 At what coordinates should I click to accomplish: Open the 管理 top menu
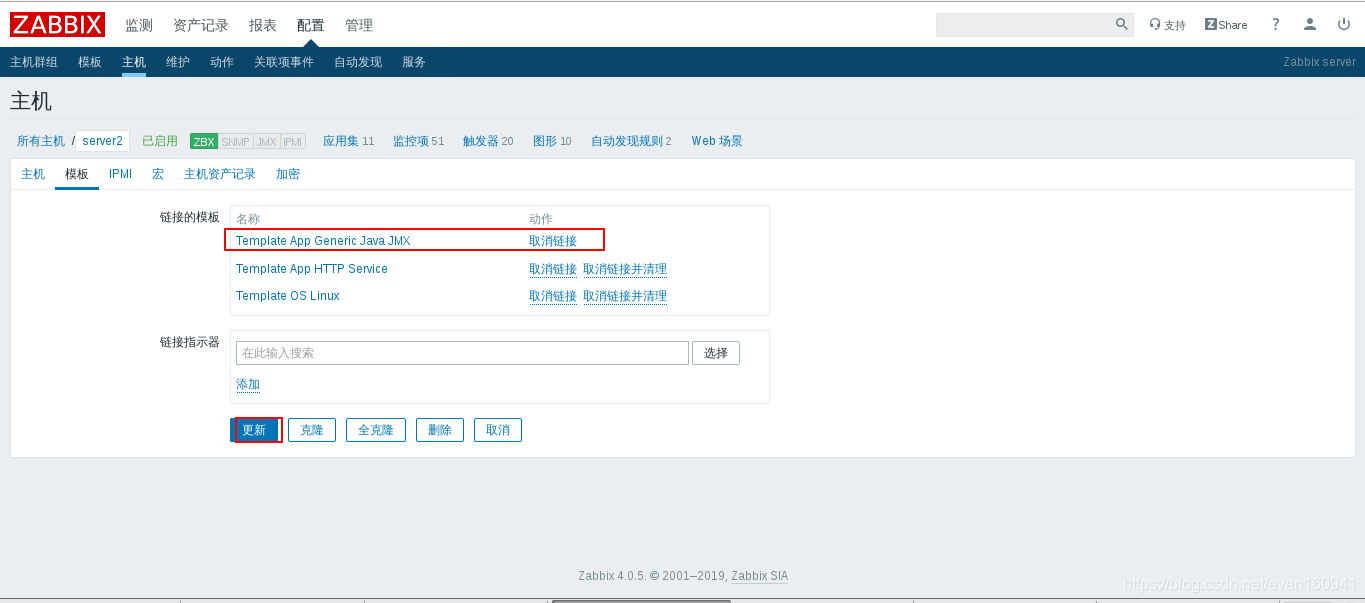pos(359,25)
